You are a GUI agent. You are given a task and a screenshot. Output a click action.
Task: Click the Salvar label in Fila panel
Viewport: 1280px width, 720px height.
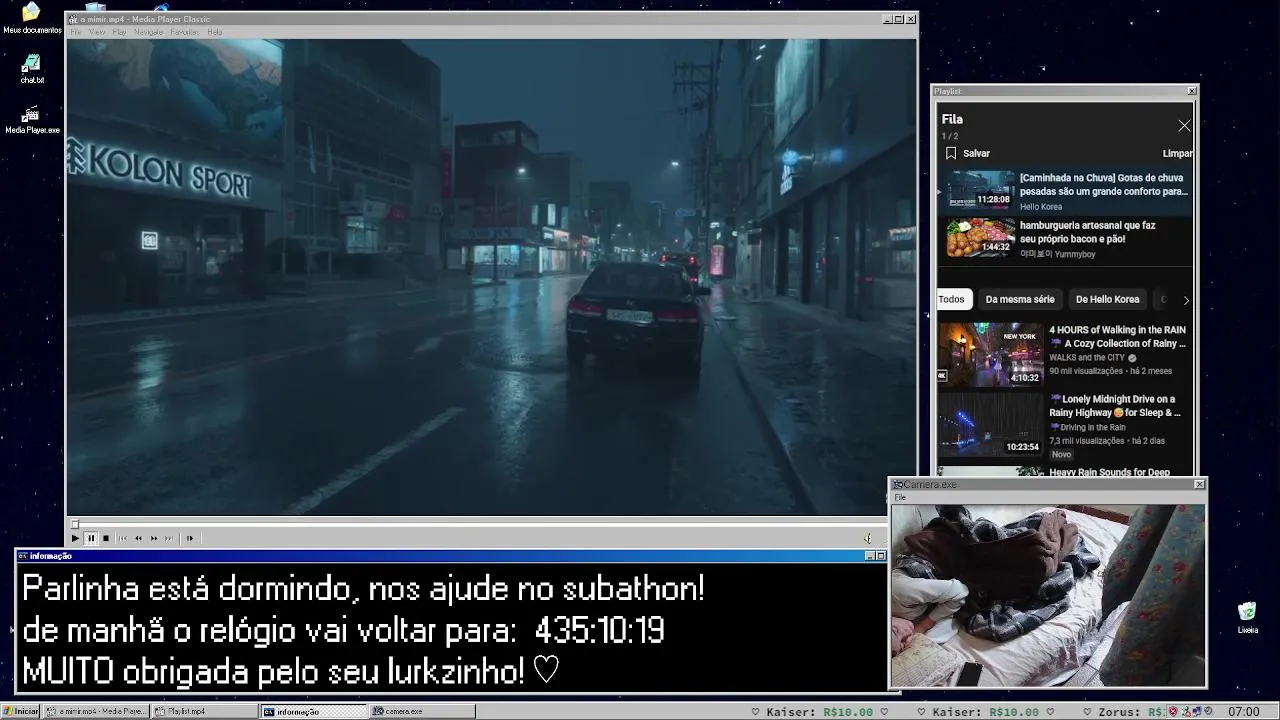pyautogui.click(x=976, y=153)
